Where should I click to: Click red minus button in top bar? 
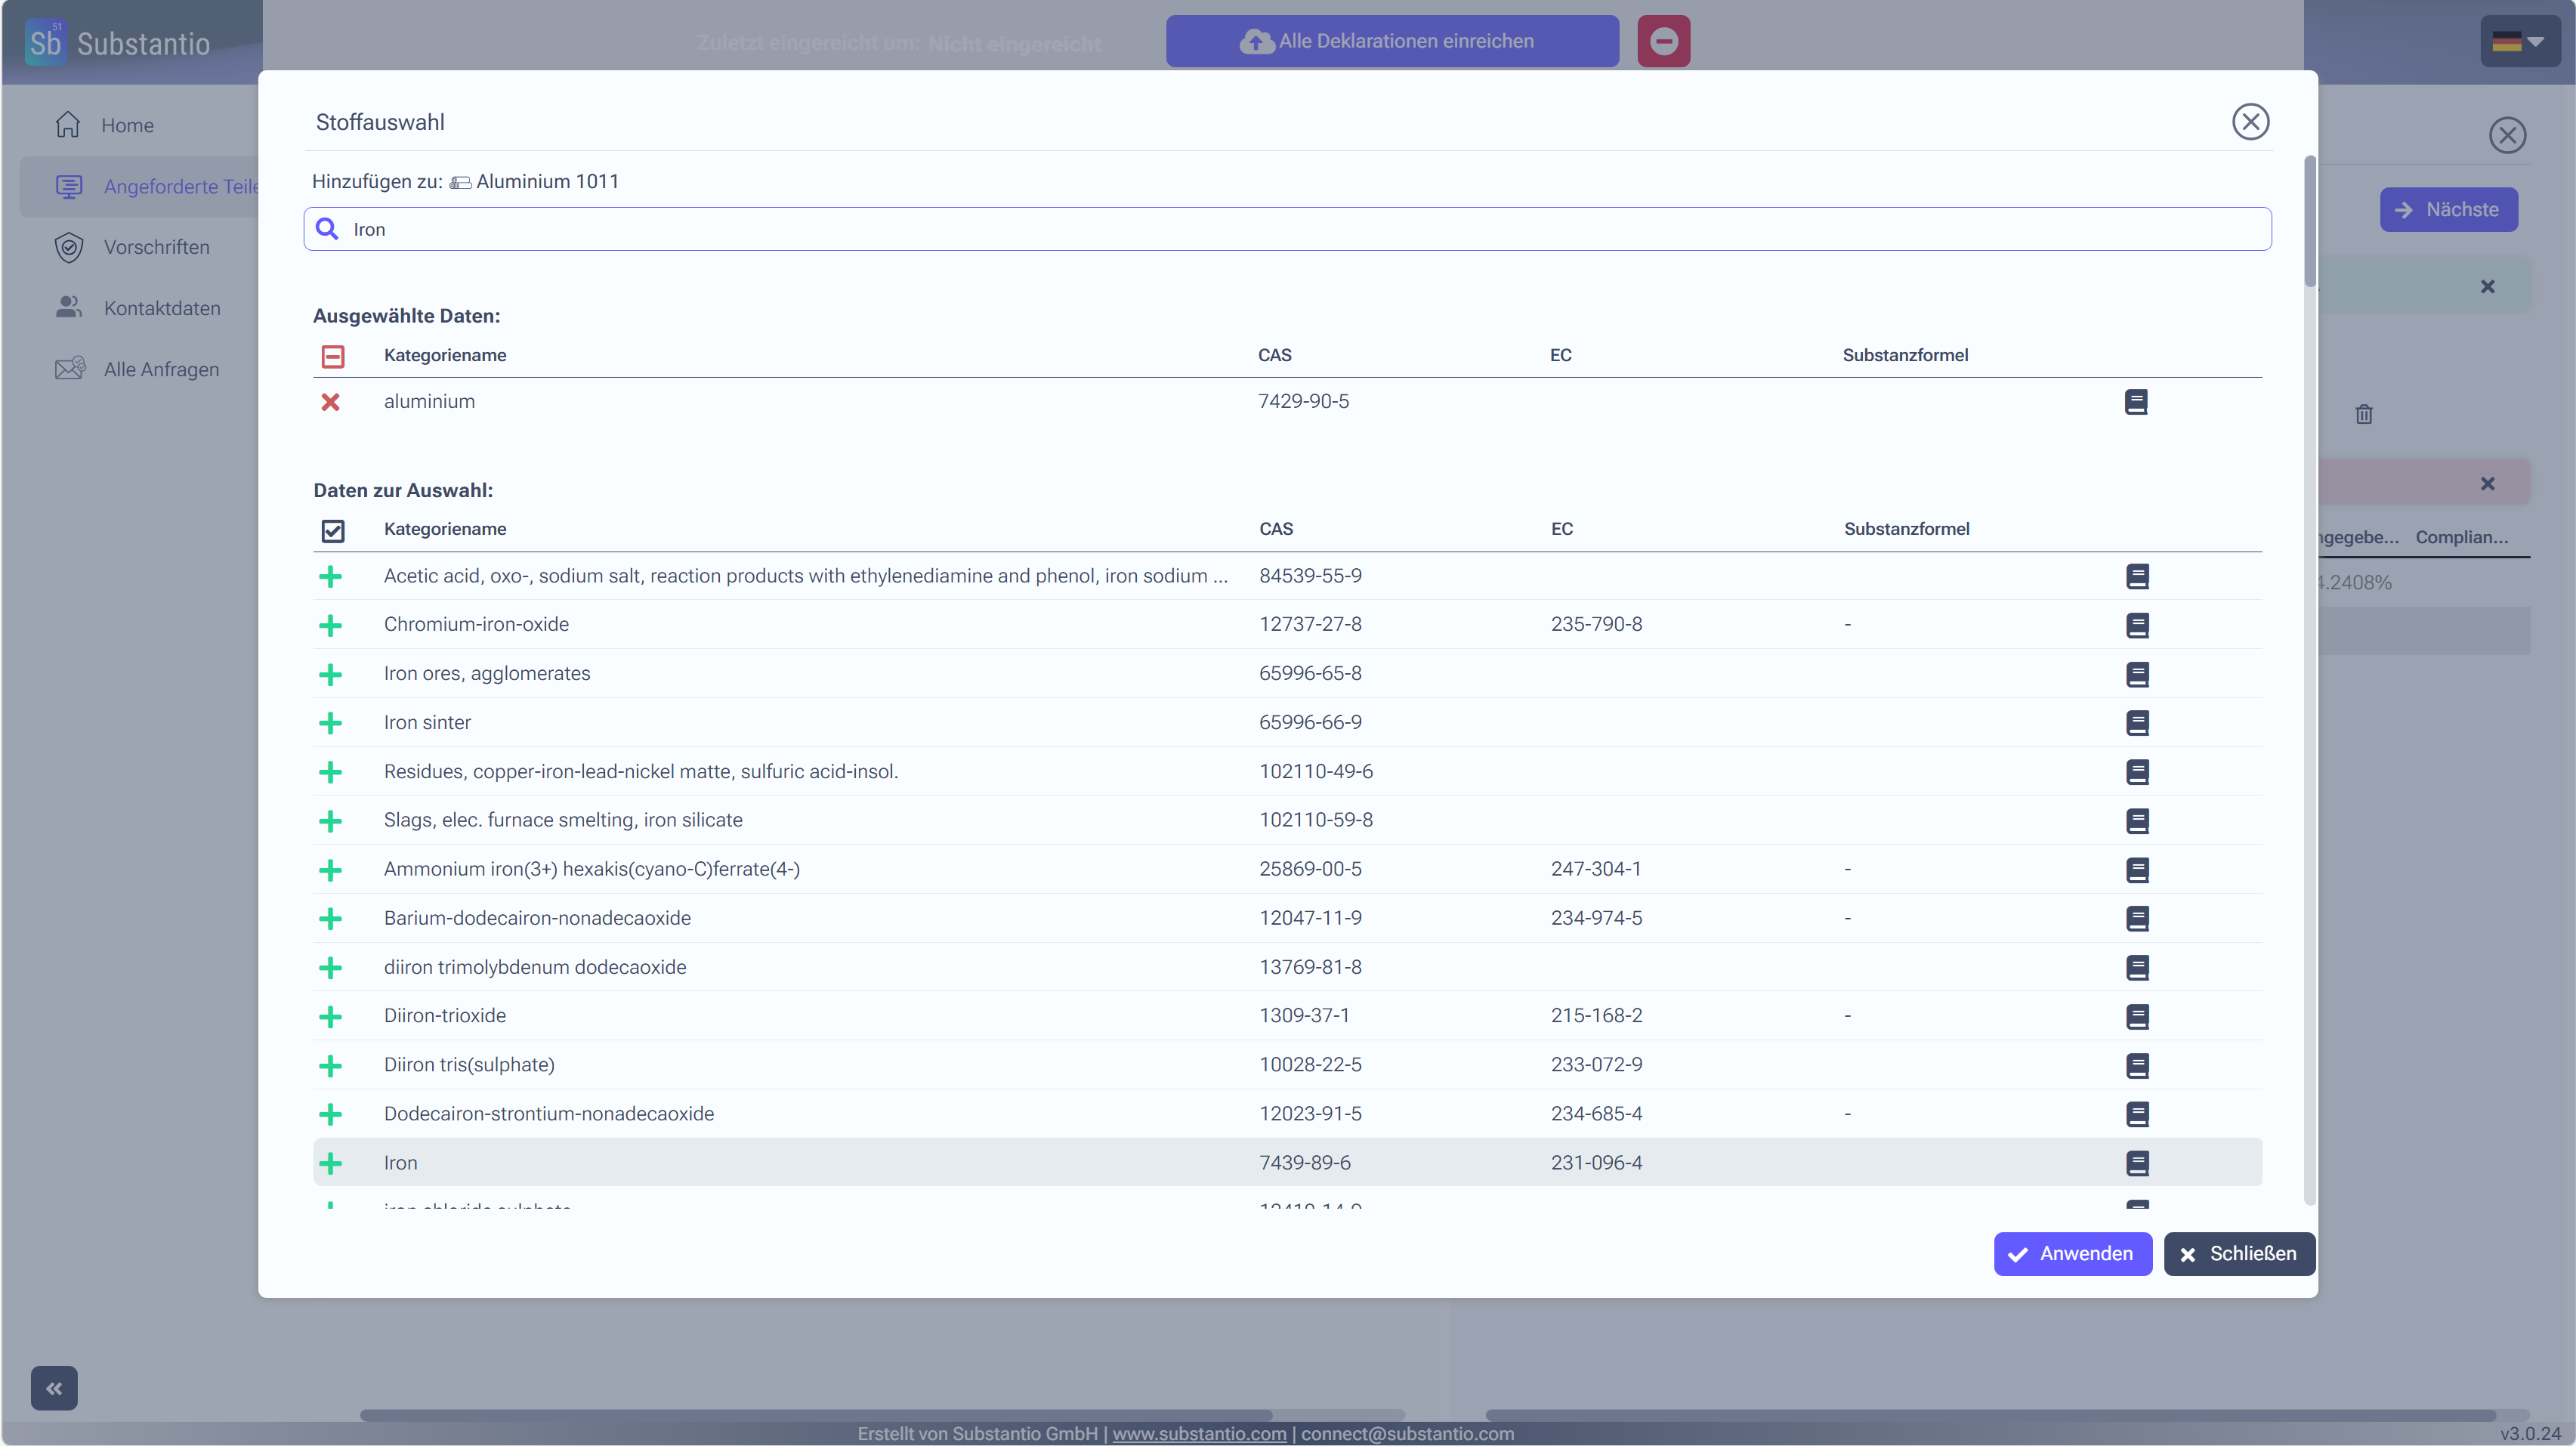(x=1663, y=41)
